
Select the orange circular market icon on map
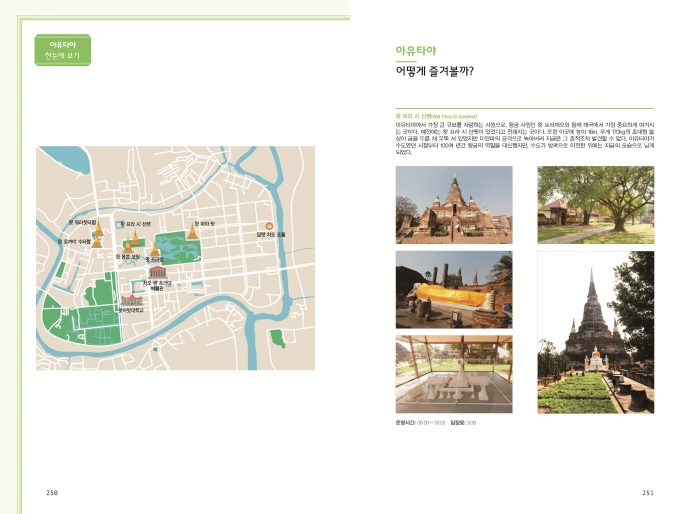pyautogui.click(x=268, y=225)
